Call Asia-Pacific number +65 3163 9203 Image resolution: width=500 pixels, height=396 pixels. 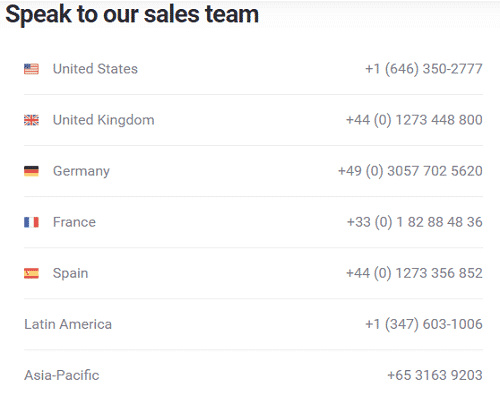click(x=435, y=375)
